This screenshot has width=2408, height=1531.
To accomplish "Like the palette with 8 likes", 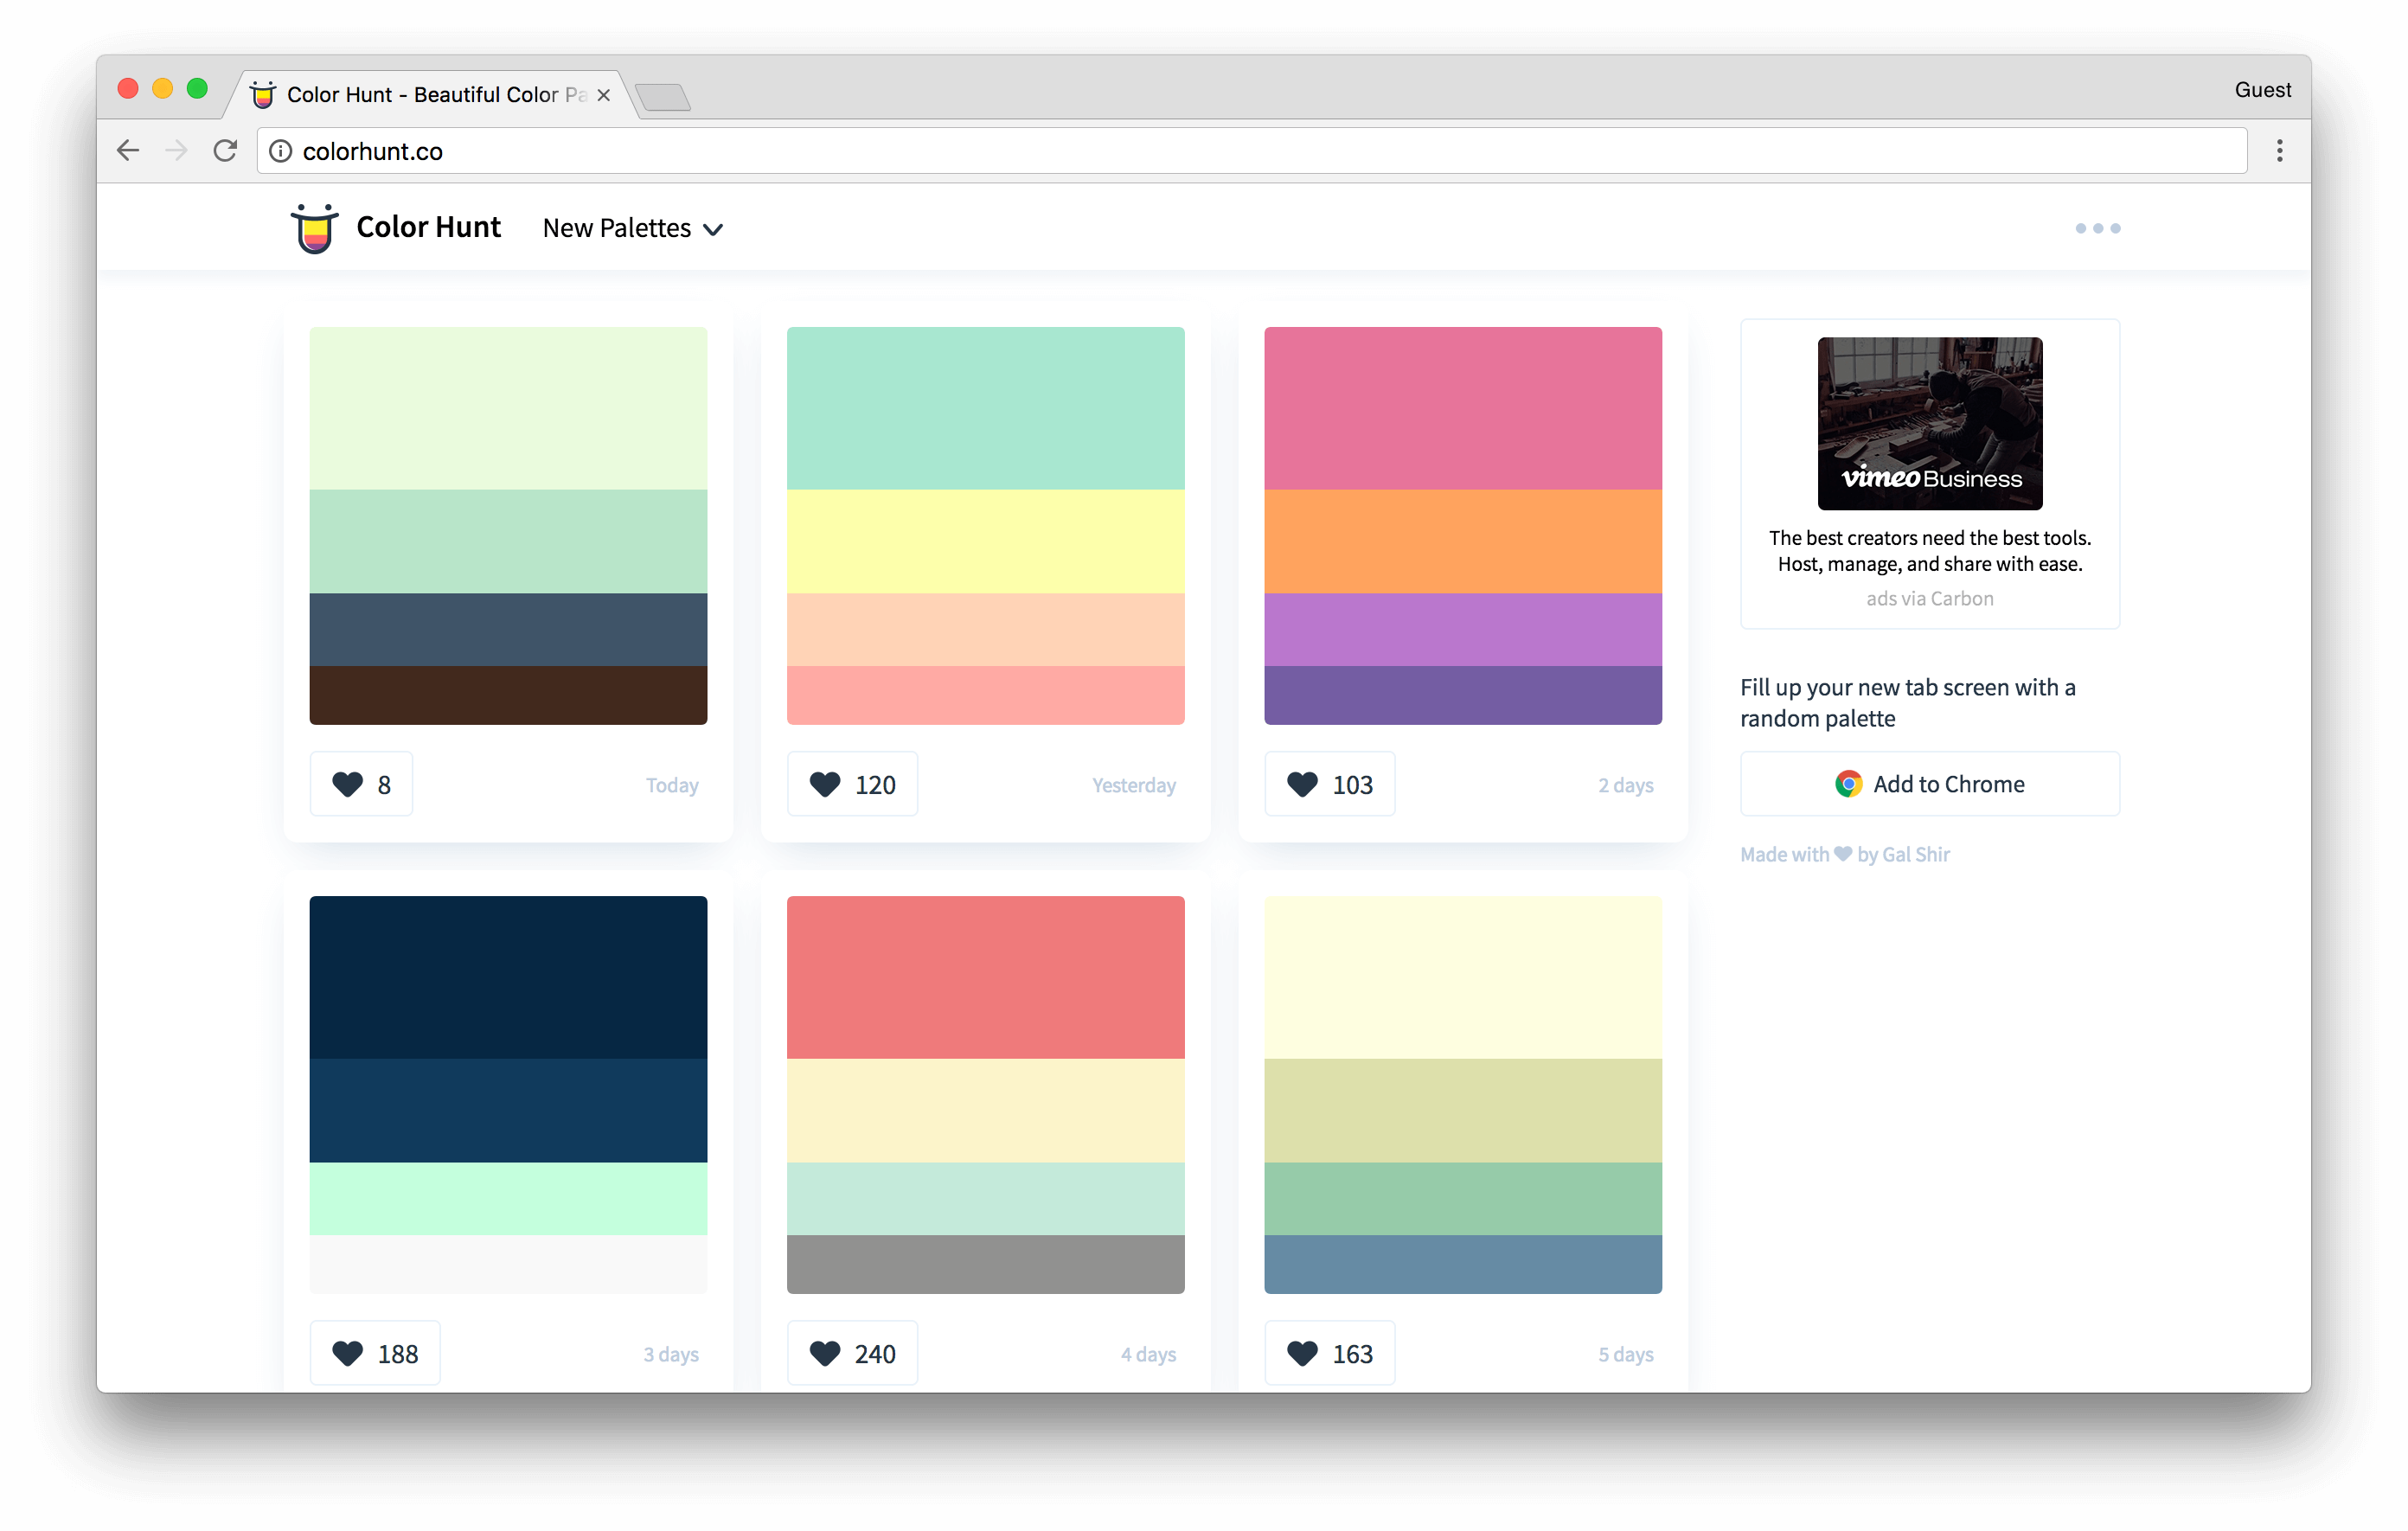I will 361,784.
